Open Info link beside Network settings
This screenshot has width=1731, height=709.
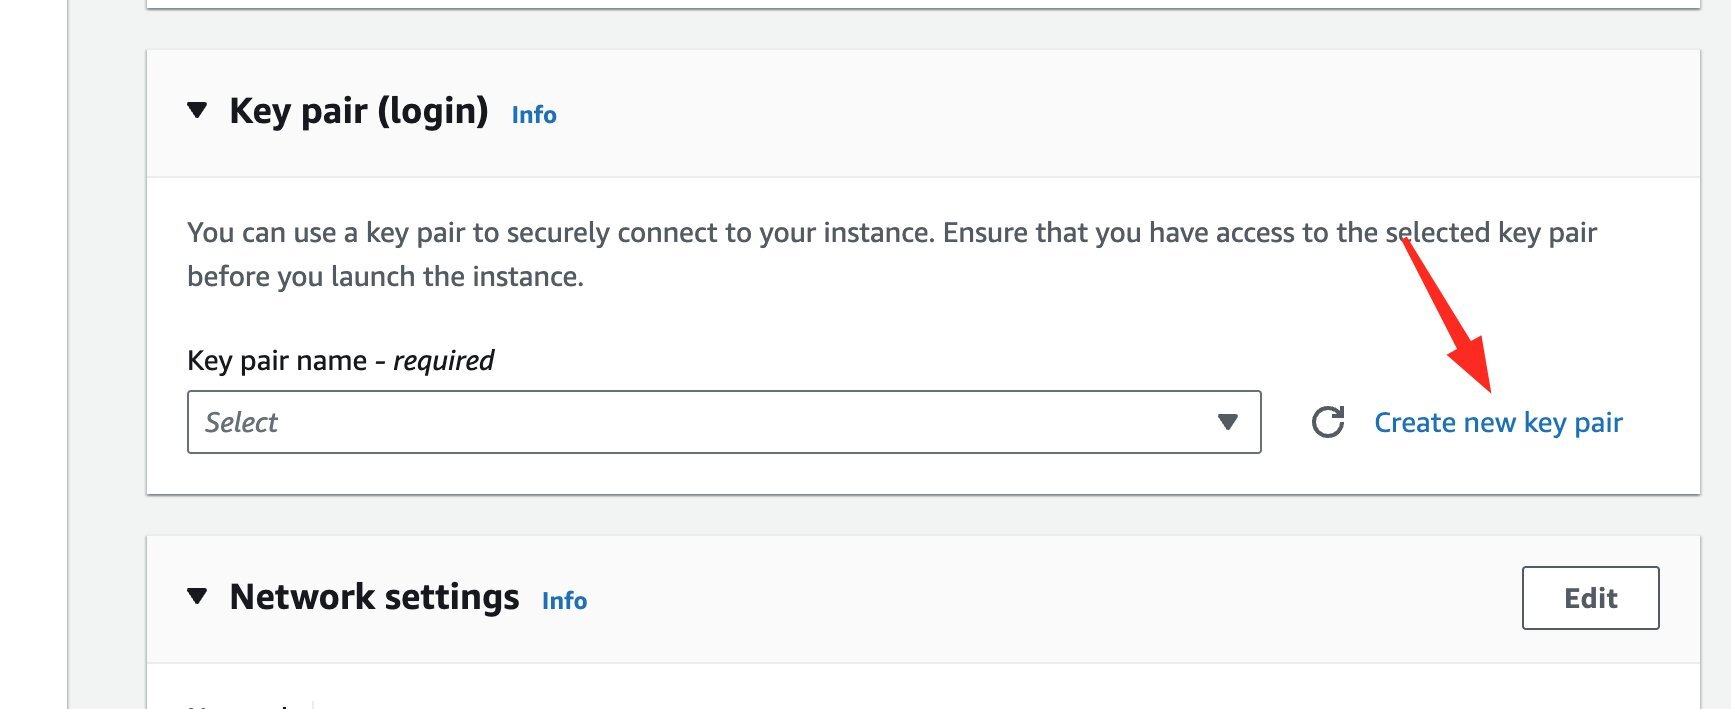tap(564, 601)
